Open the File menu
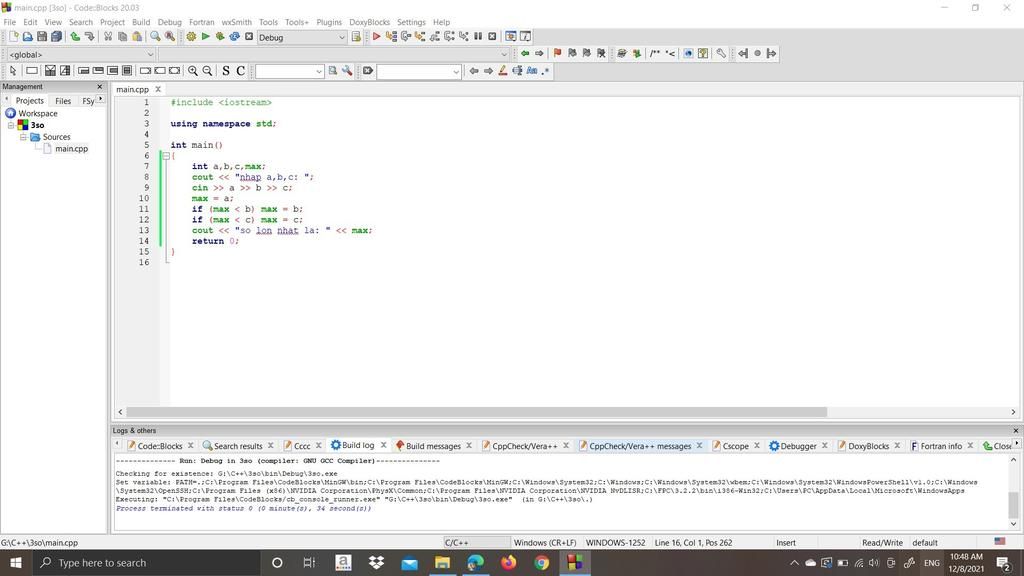Image resolution: width=1024 pixels, height=576 pixels. coord(10,22)
